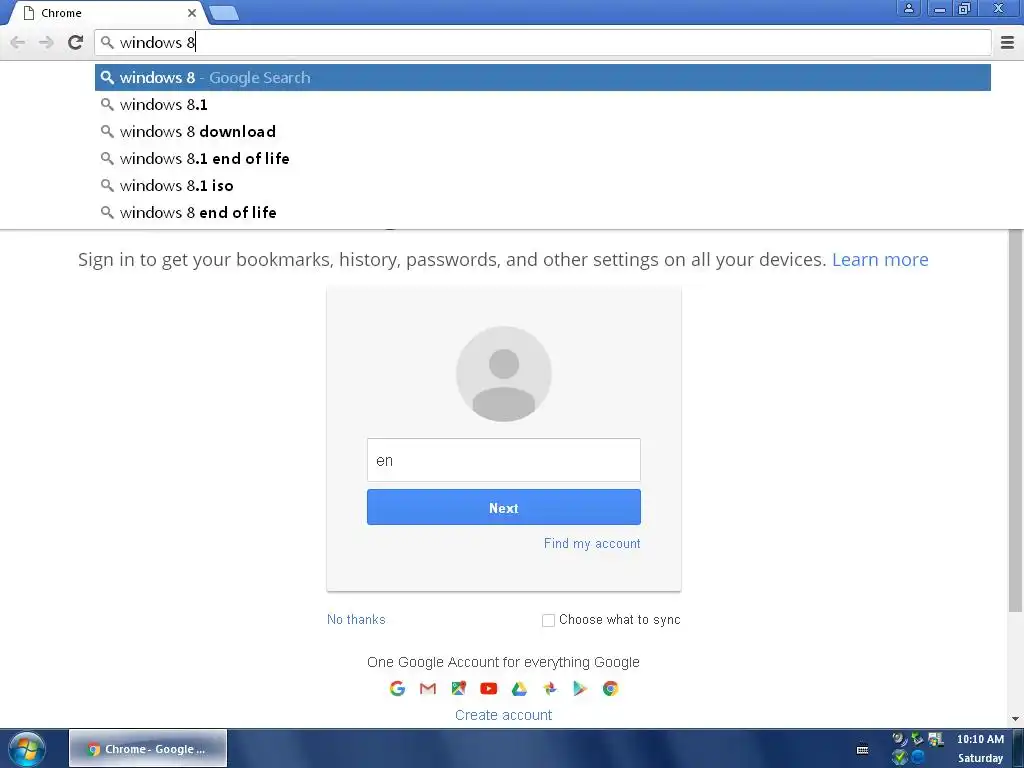Select Chrome - Google taskbar button

pos(148,748)
